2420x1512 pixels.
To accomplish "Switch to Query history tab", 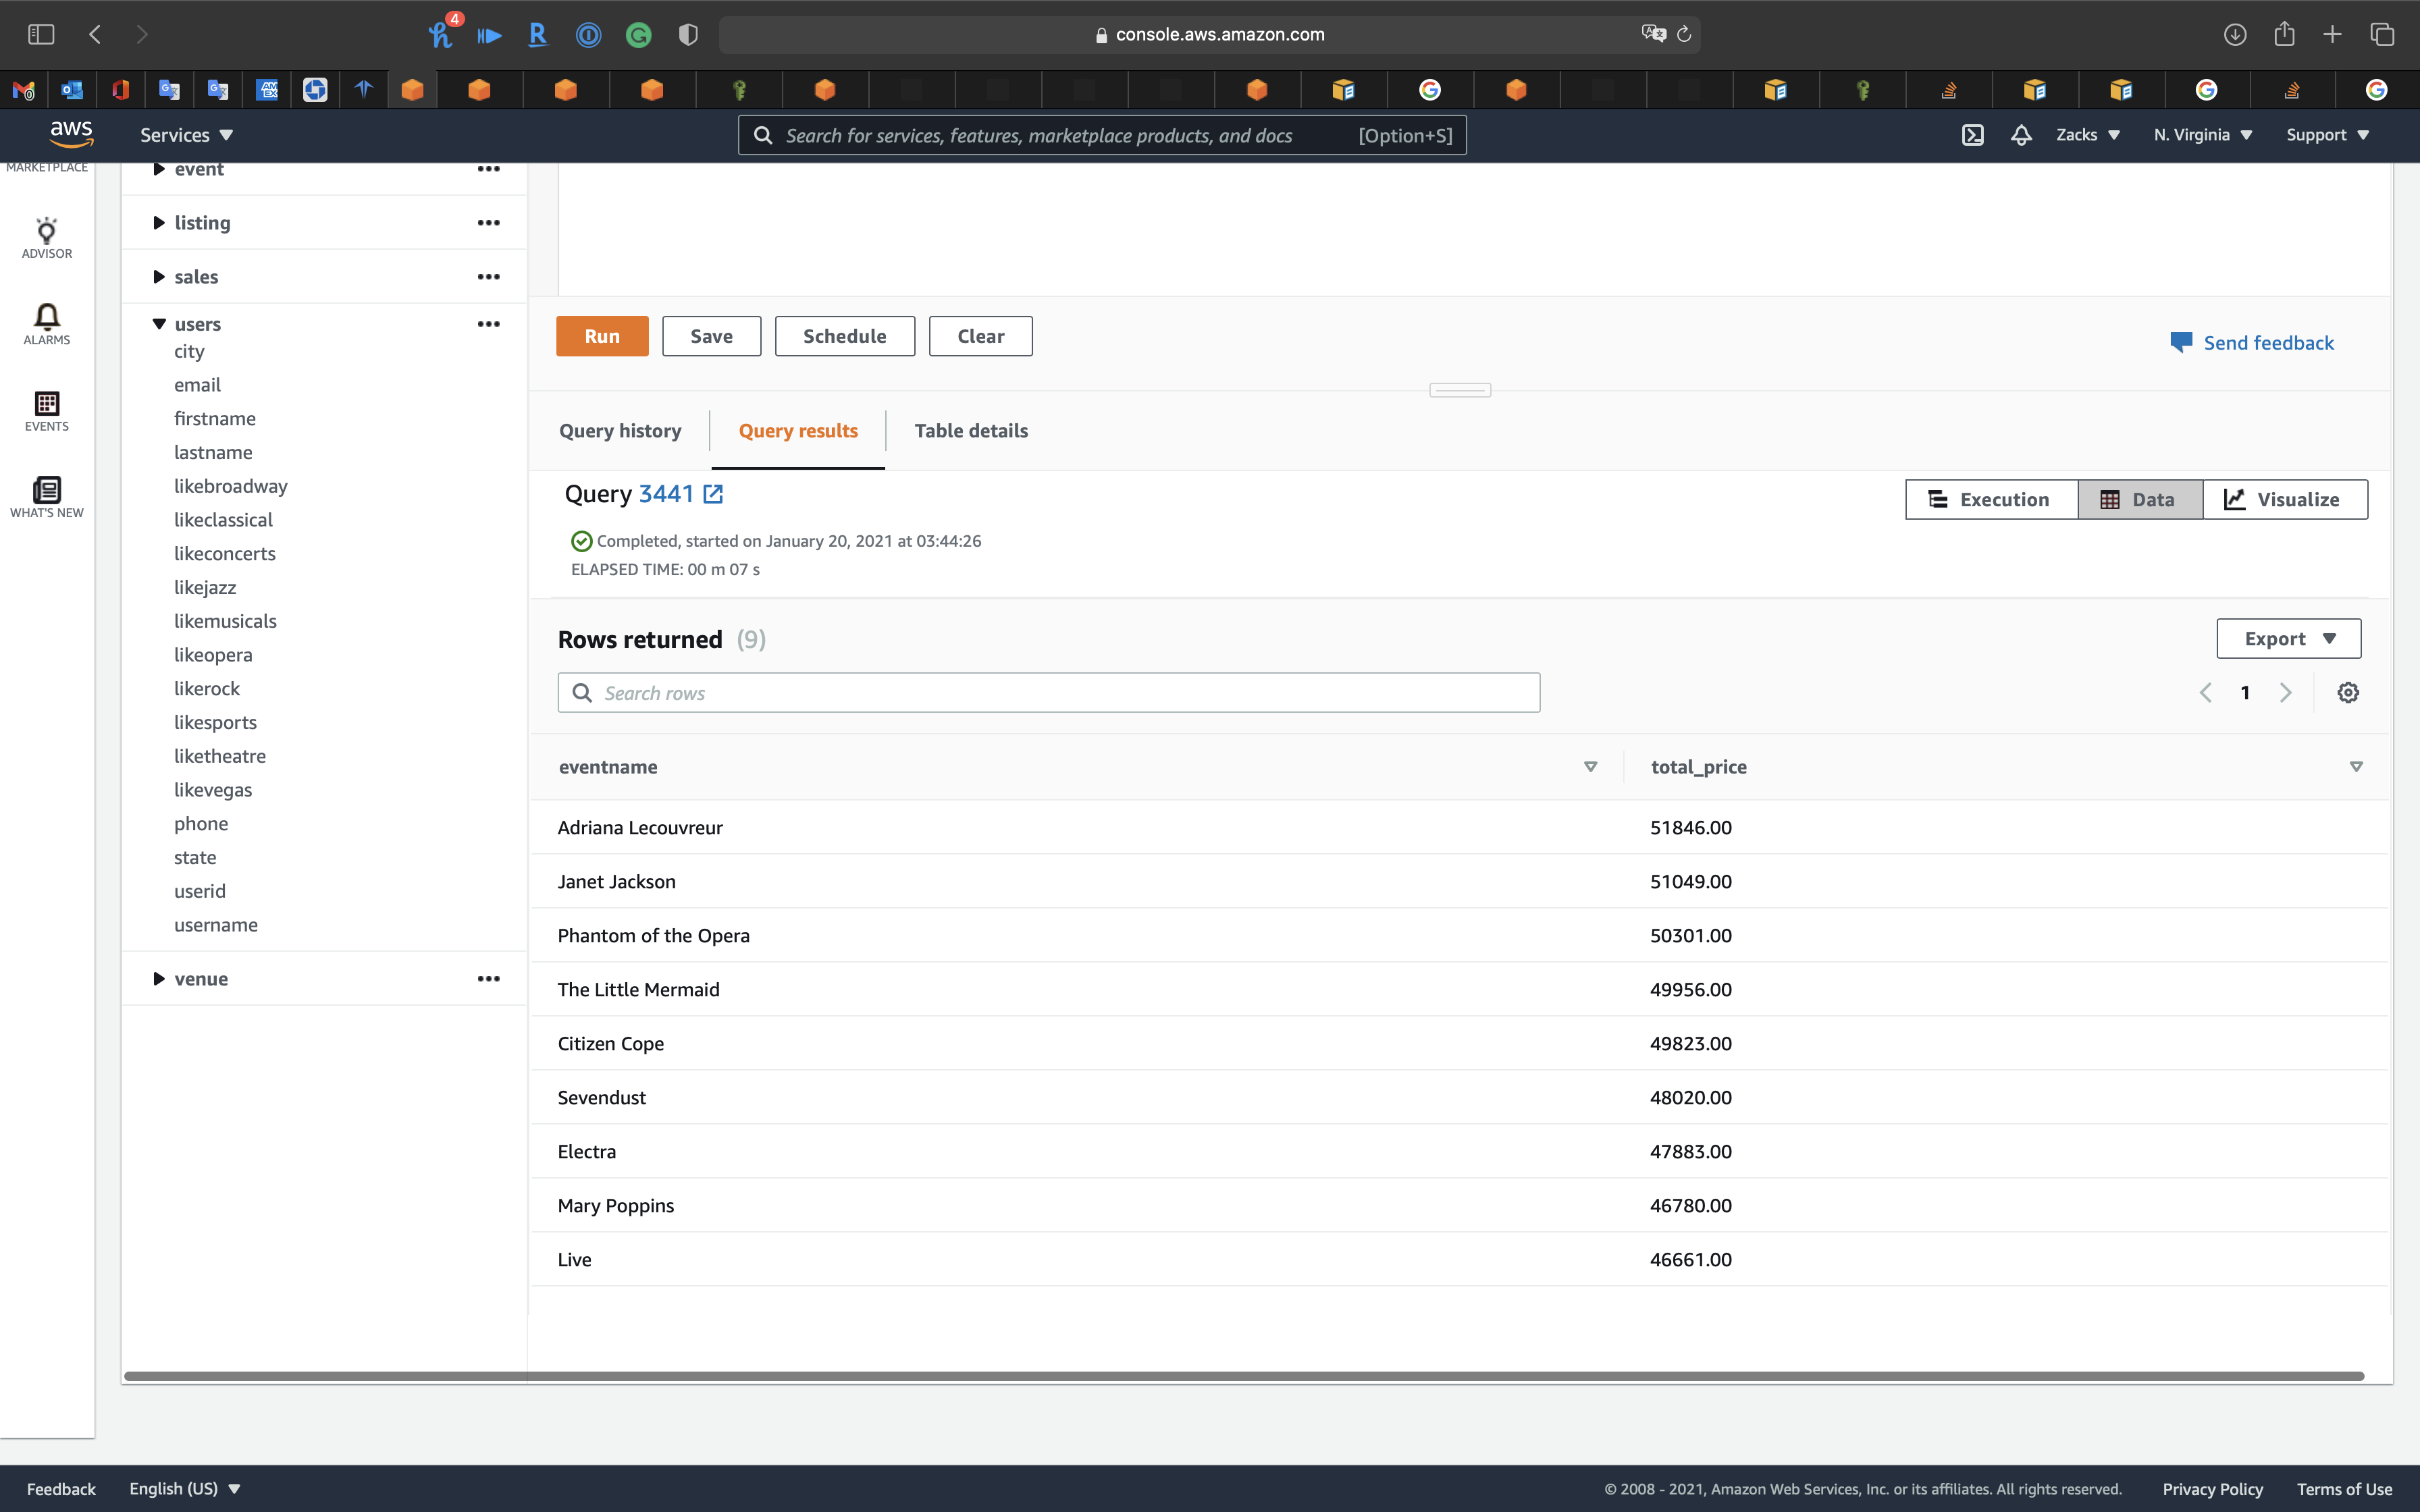I will tap(620, 431).
